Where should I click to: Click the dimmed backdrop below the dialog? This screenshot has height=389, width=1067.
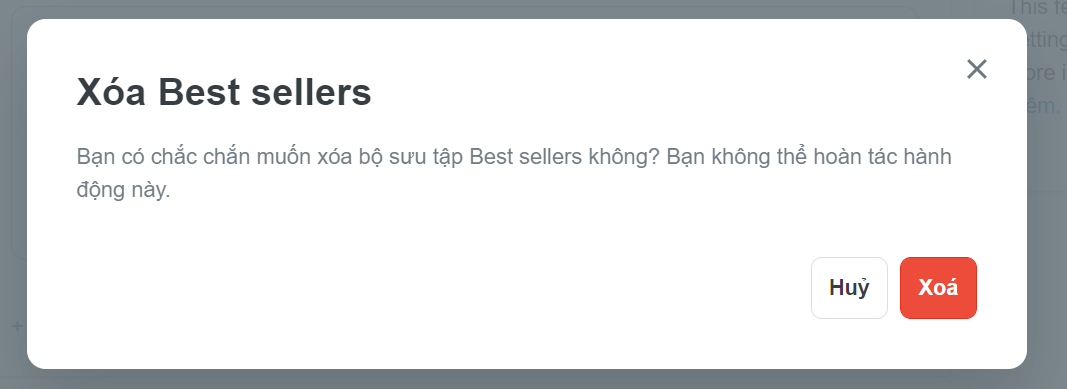534,379
